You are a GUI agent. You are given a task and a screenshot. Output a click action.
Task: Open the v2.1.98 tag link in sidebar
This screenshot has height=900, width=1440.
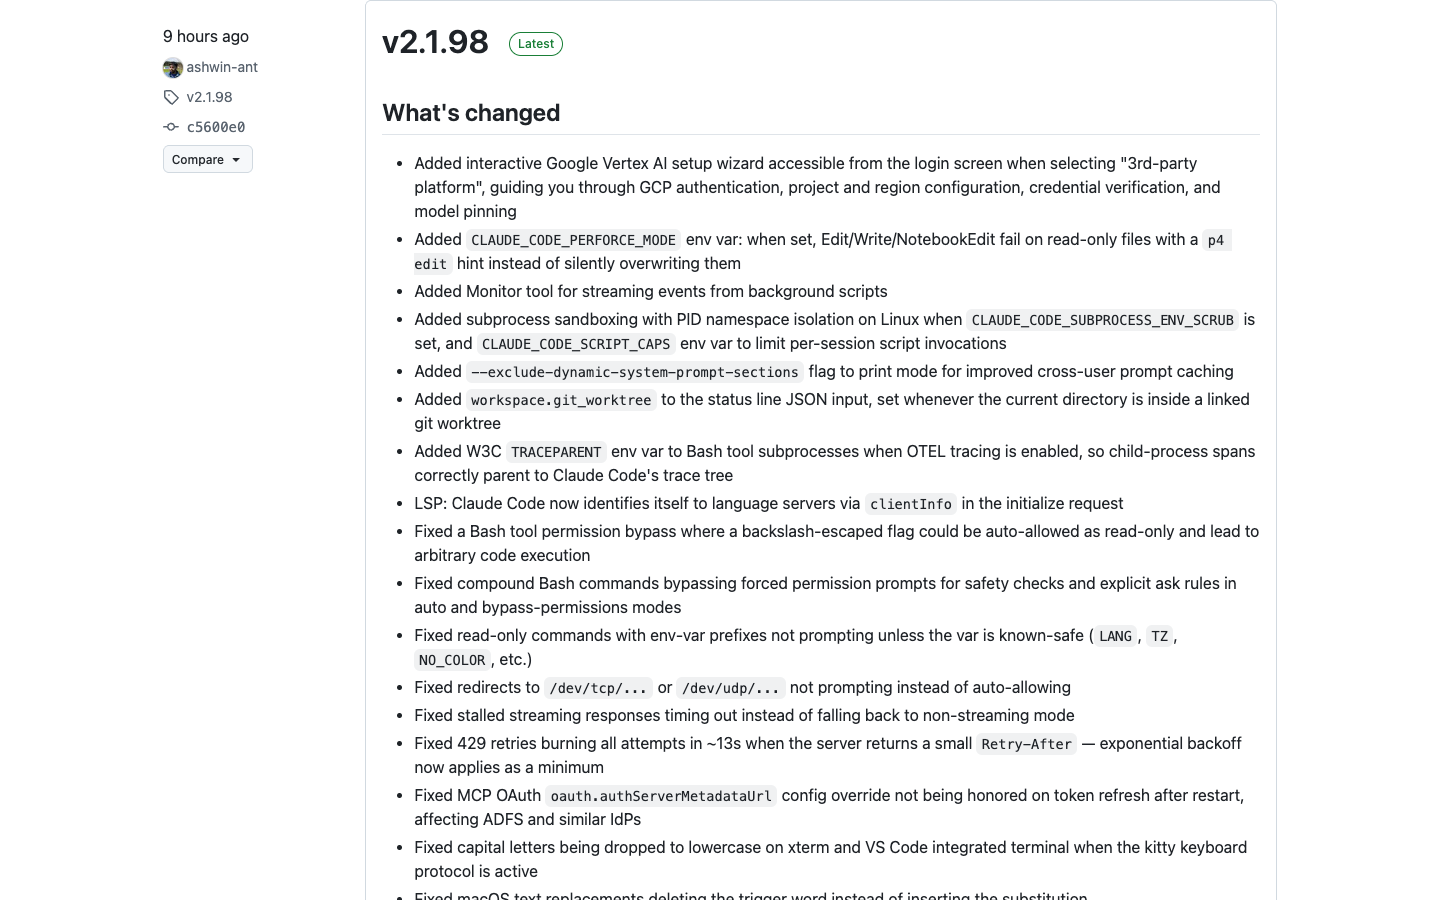click(x=209, y=97)
